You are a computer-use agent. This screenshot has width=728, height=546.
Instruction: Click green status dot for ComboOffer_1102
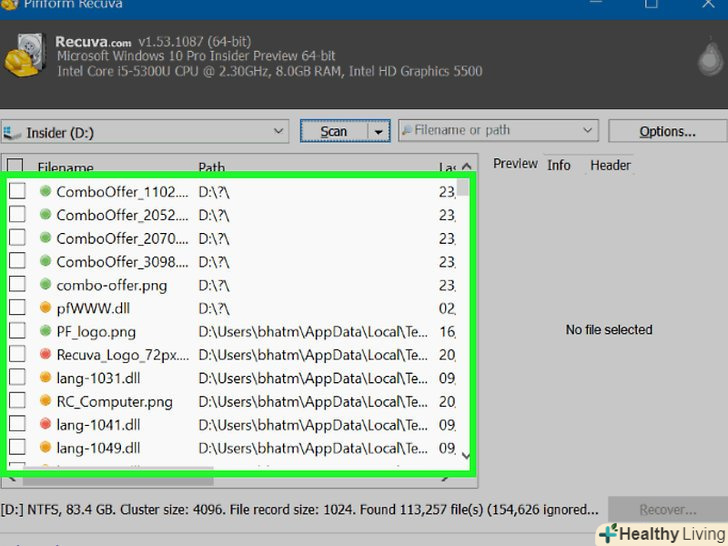point(45,191)
